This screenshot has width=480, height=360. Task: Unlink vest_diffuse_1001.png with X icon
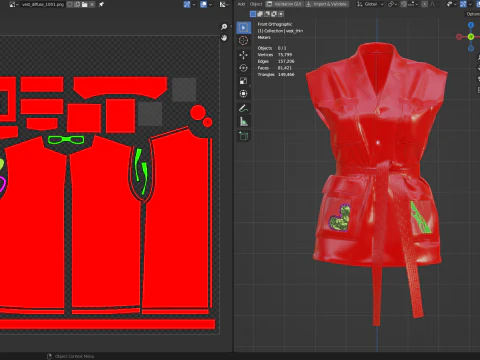[x=92, y=4]
